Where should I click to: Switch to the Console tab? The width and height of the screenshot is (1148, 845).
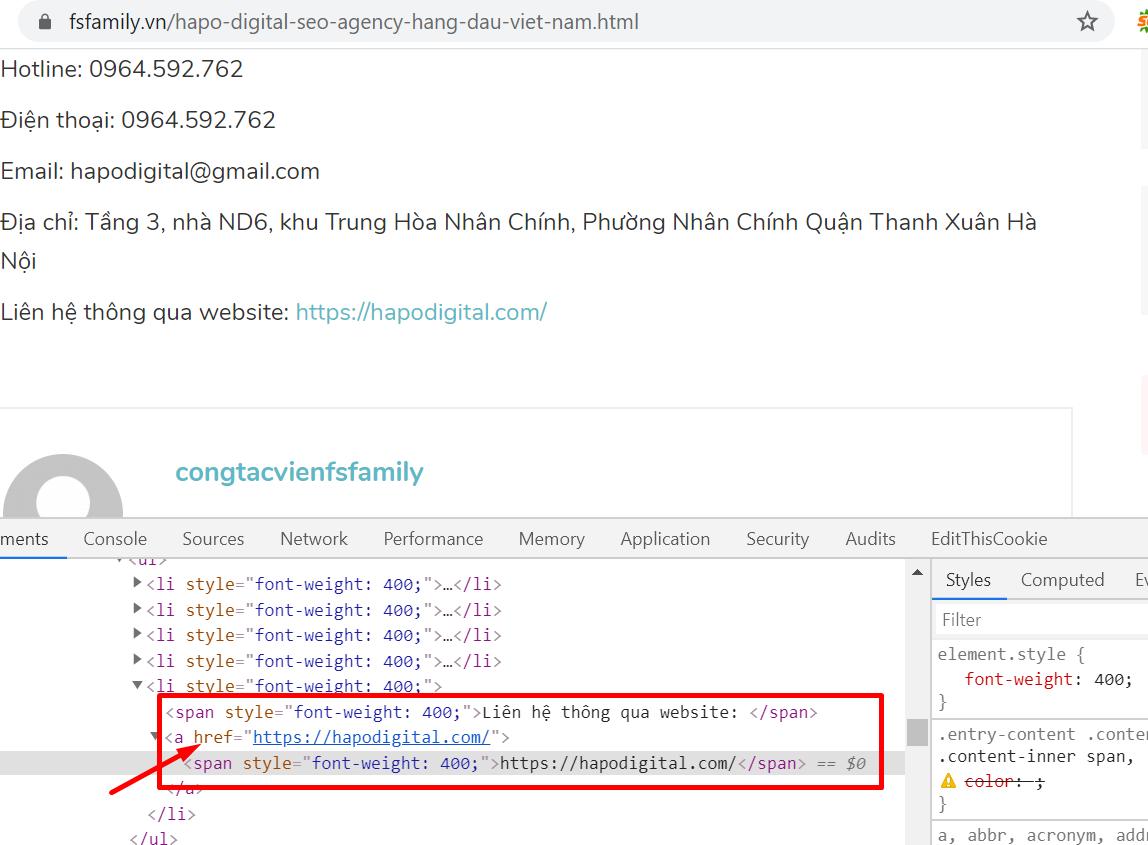[115, 539]
